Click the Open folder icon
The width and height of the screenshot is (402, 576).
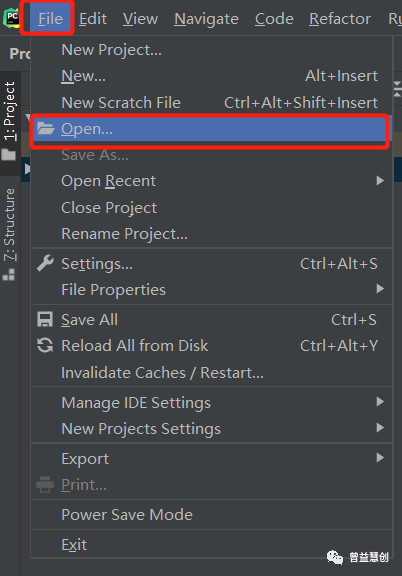(46, 129)
